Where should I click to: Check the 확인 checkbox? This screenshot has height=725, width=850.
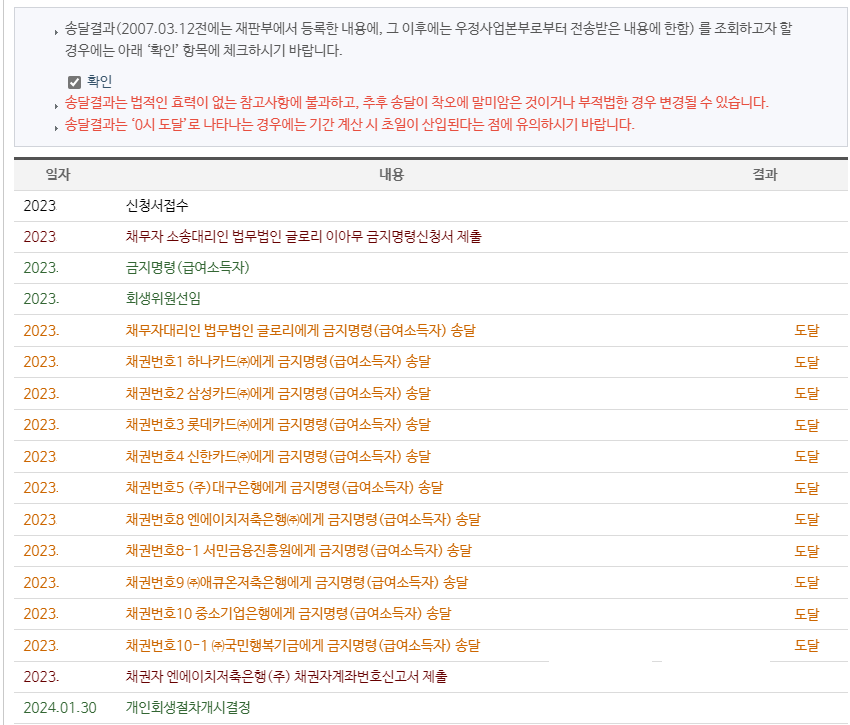[74, 82]
